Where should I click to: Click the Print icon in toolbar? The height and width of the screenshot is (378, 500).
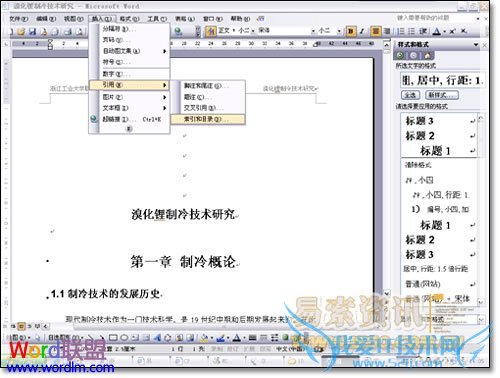coord(68,32)
